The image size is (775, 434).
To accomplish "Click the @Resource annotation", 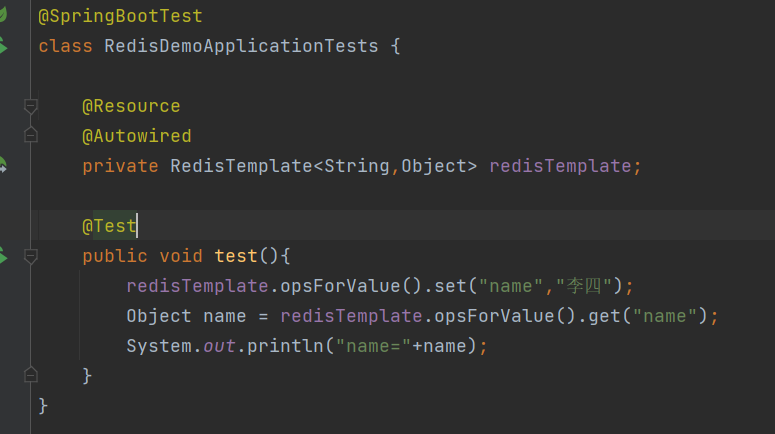I will [x=131, y=106].
